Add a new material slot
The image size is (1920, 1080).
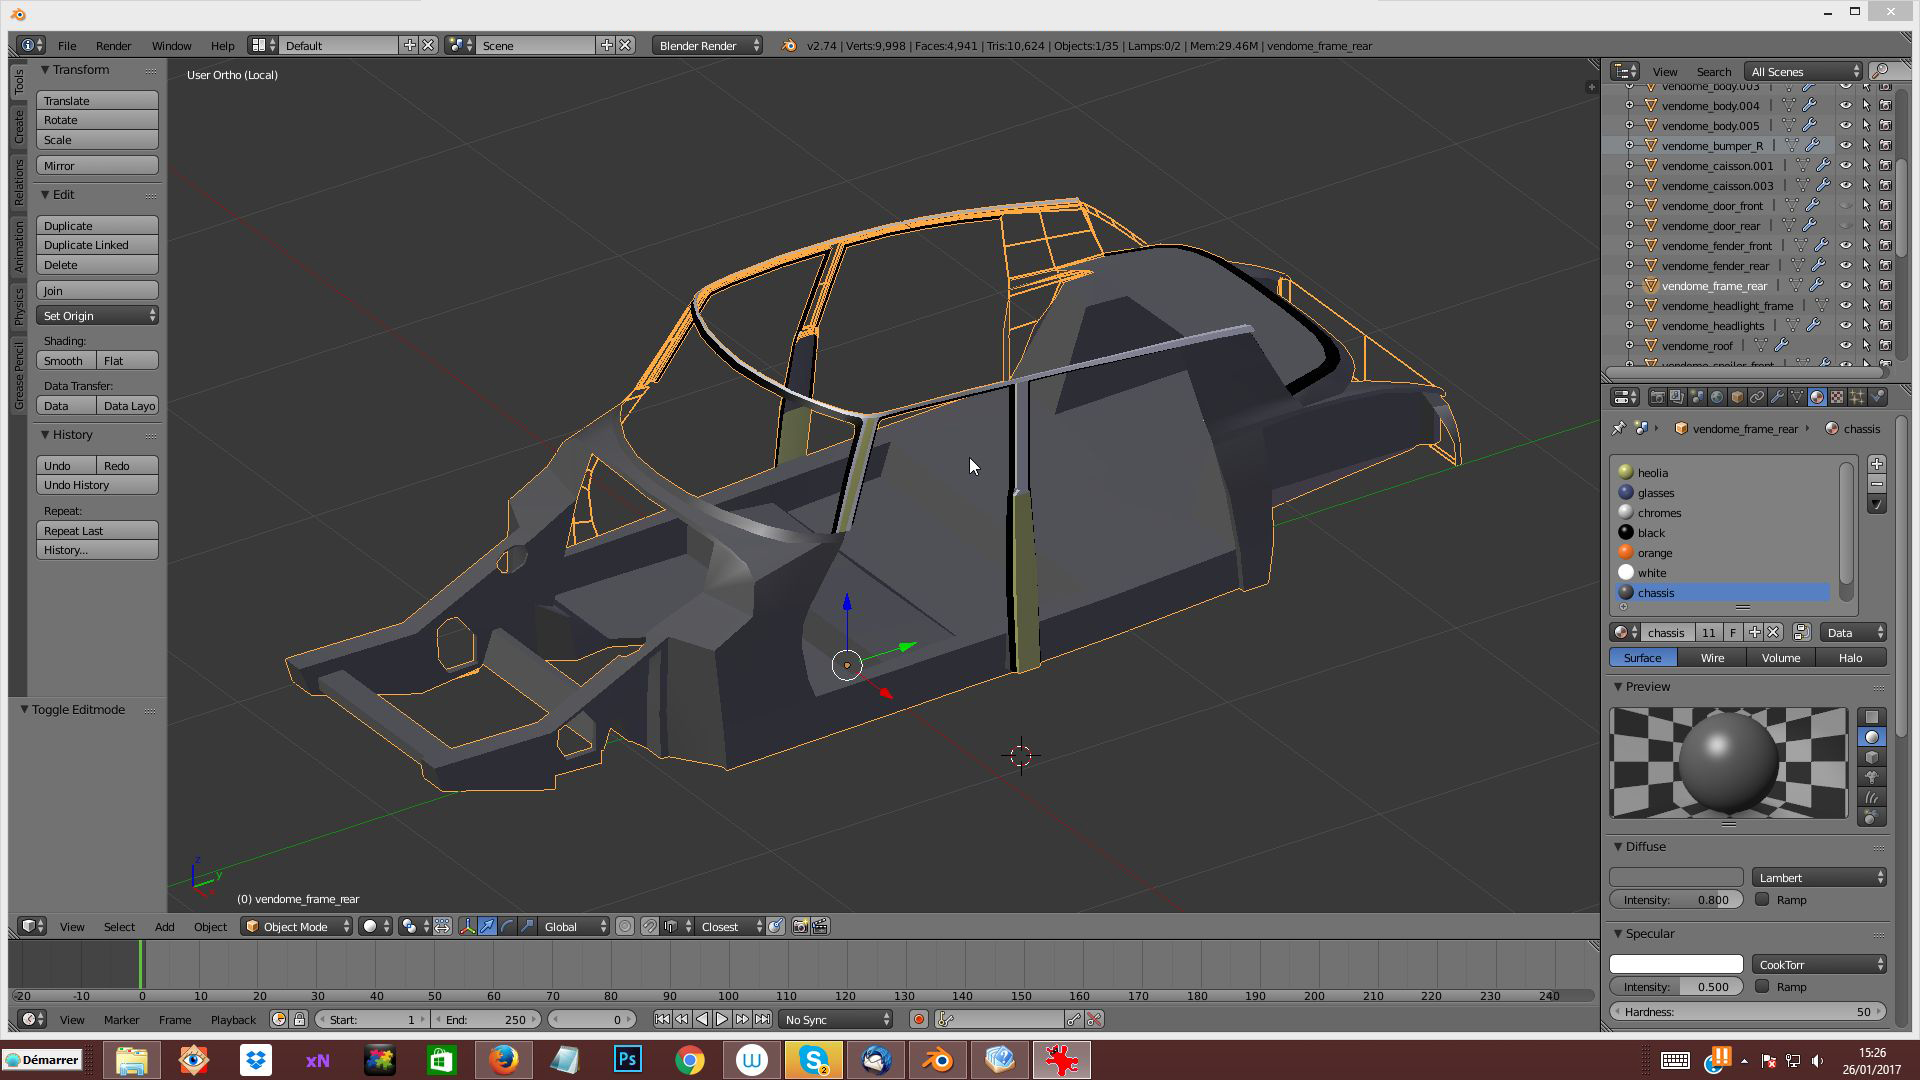tap(1876, 464)
